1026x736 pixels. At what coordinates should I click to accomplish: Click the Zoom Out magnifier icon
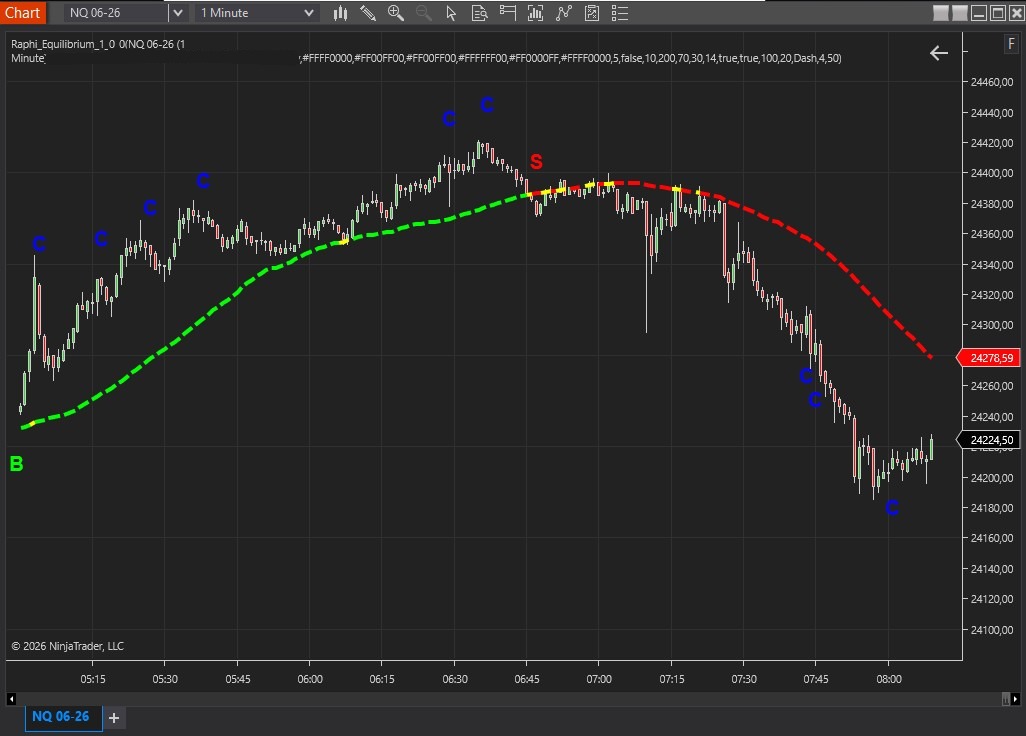(x=424, y=13)
